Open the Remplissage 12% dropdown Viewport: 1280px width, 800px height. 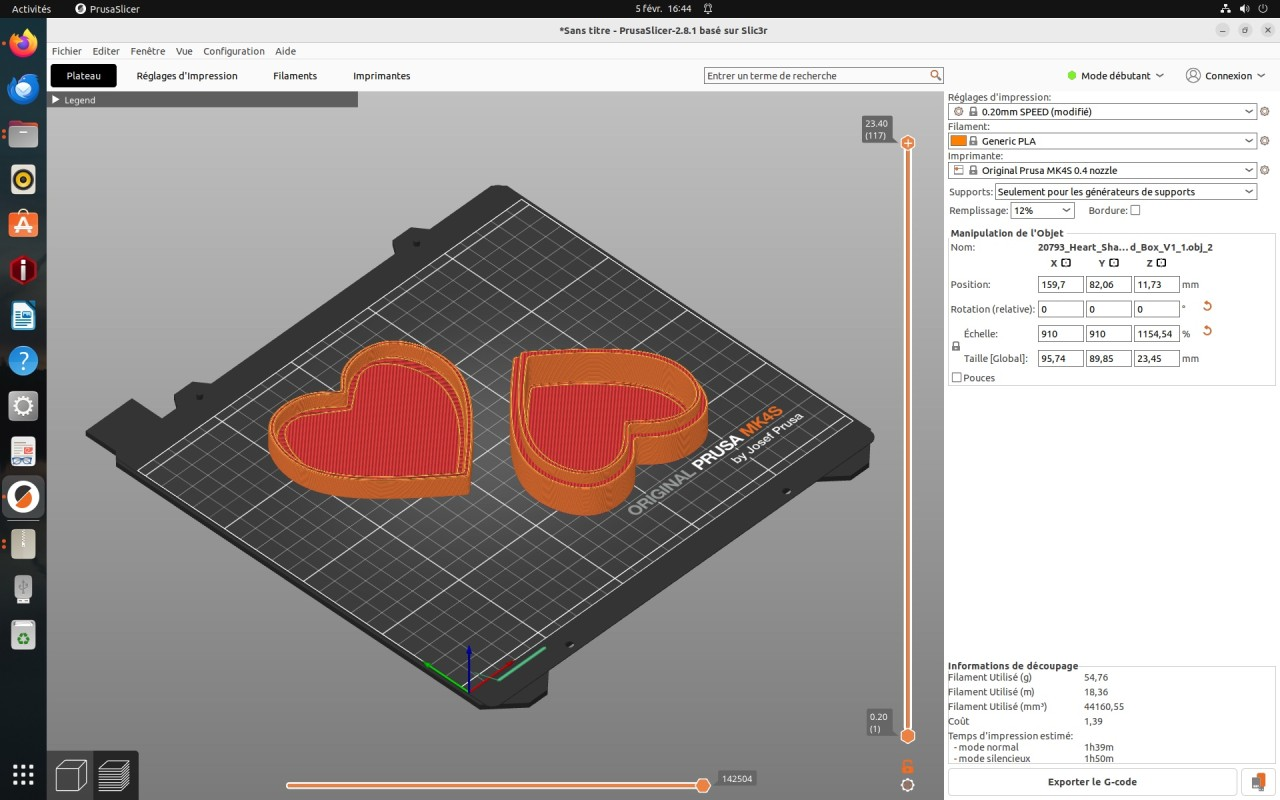(1041, 211)
